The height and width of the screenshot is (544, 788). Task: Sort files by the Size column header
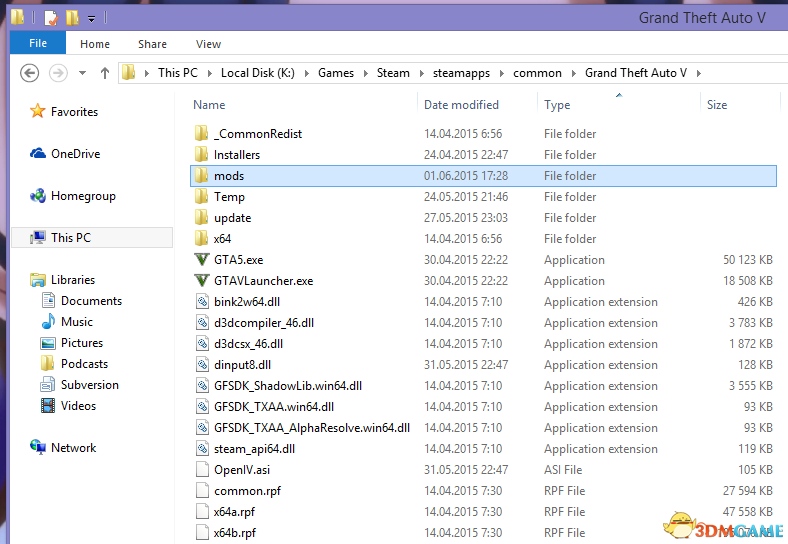717,105
